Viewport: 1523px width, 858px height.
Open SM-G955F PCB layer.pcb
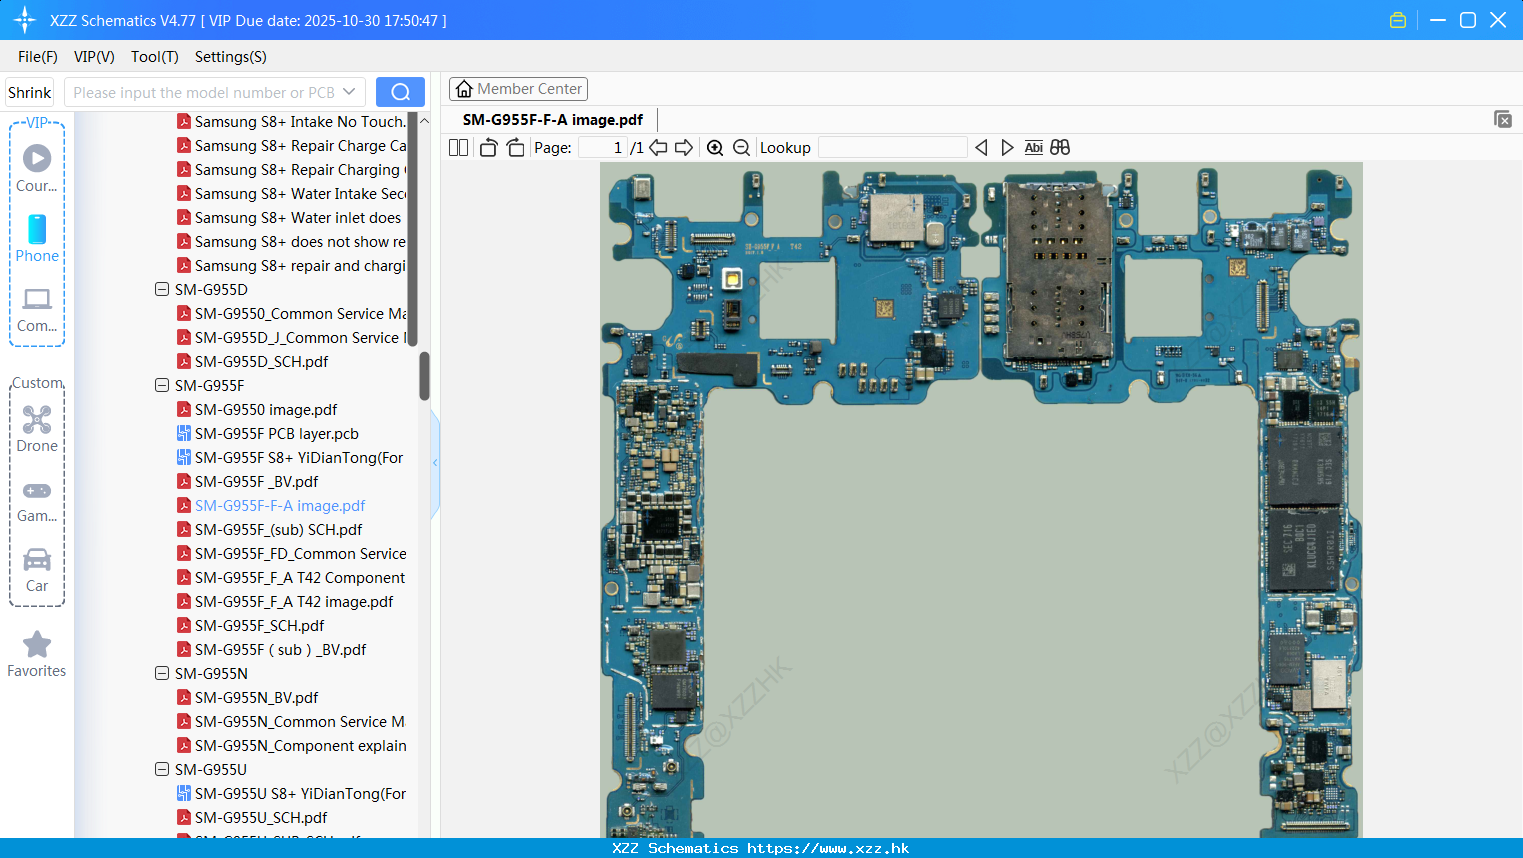click(277, 433)
